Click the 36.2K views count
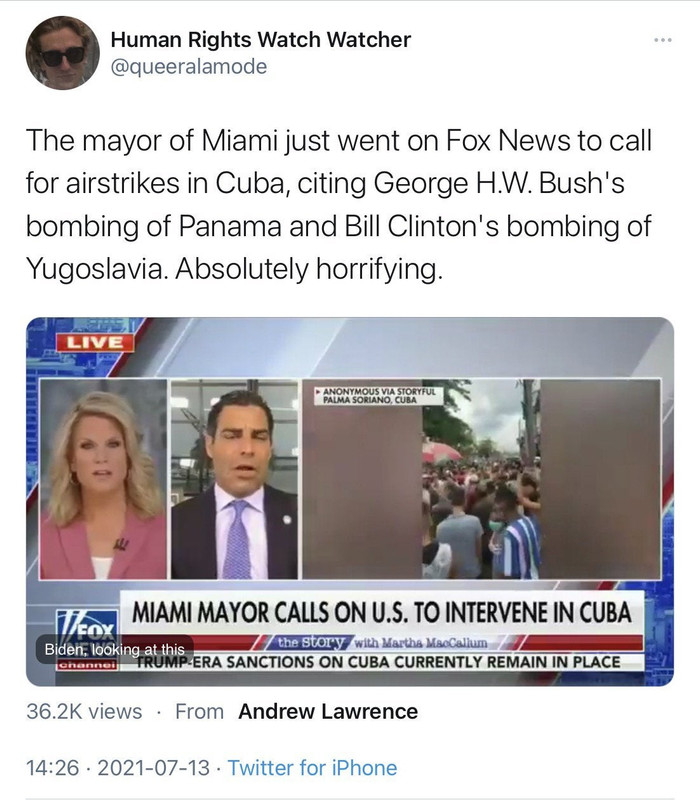This screenshot has height=800, width=700. pyautogui.click(x=84, y=711)
